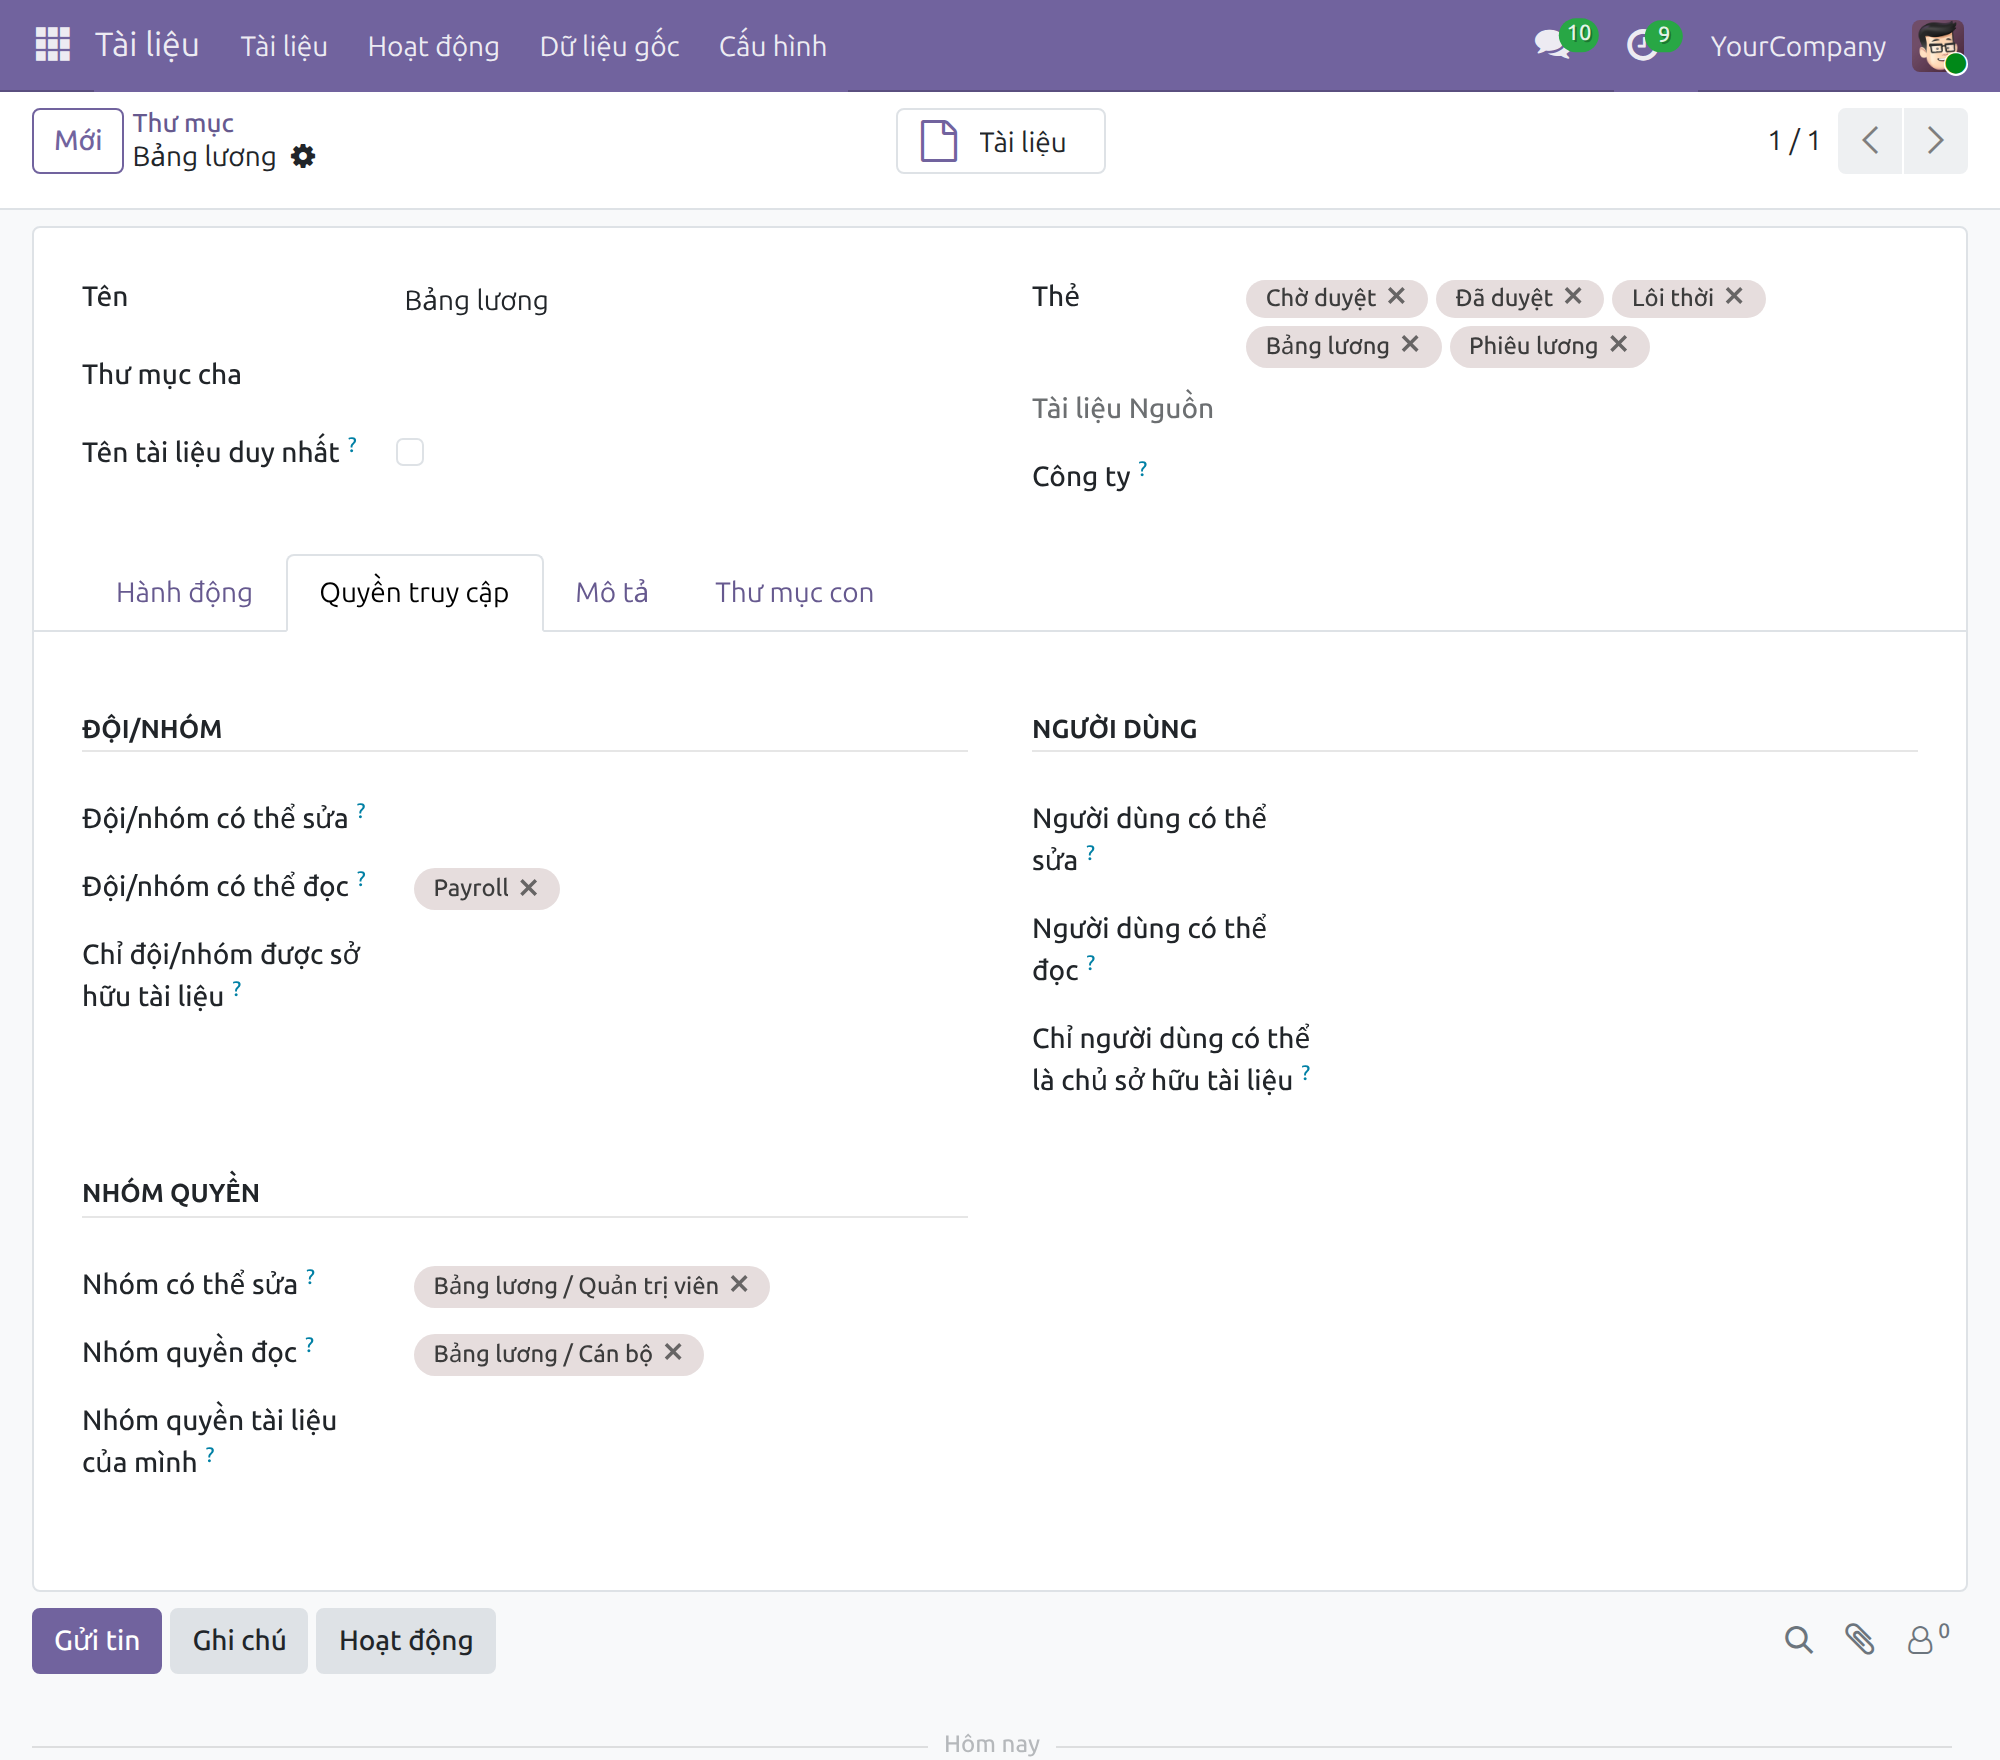2000x1760 pixels.
Task: Click the Thư mục breadcrumb link
Action: pyautogui.click(x=183, y=123)
